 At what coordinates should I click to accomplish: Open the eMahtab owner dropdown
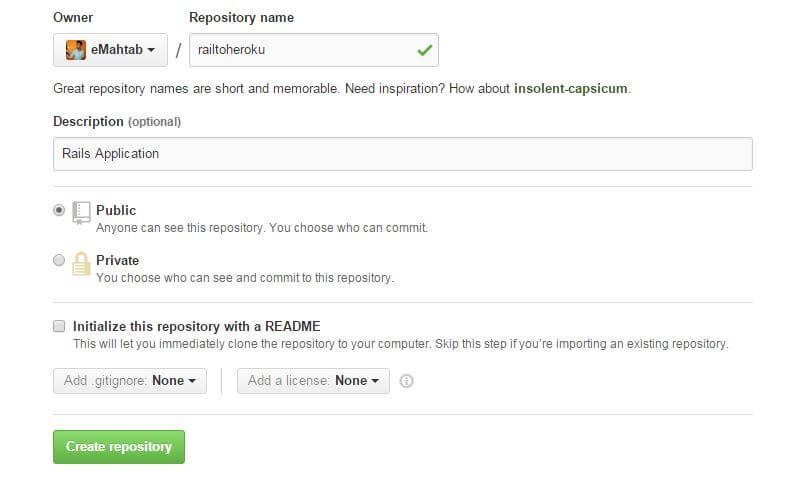pos(110,50)
